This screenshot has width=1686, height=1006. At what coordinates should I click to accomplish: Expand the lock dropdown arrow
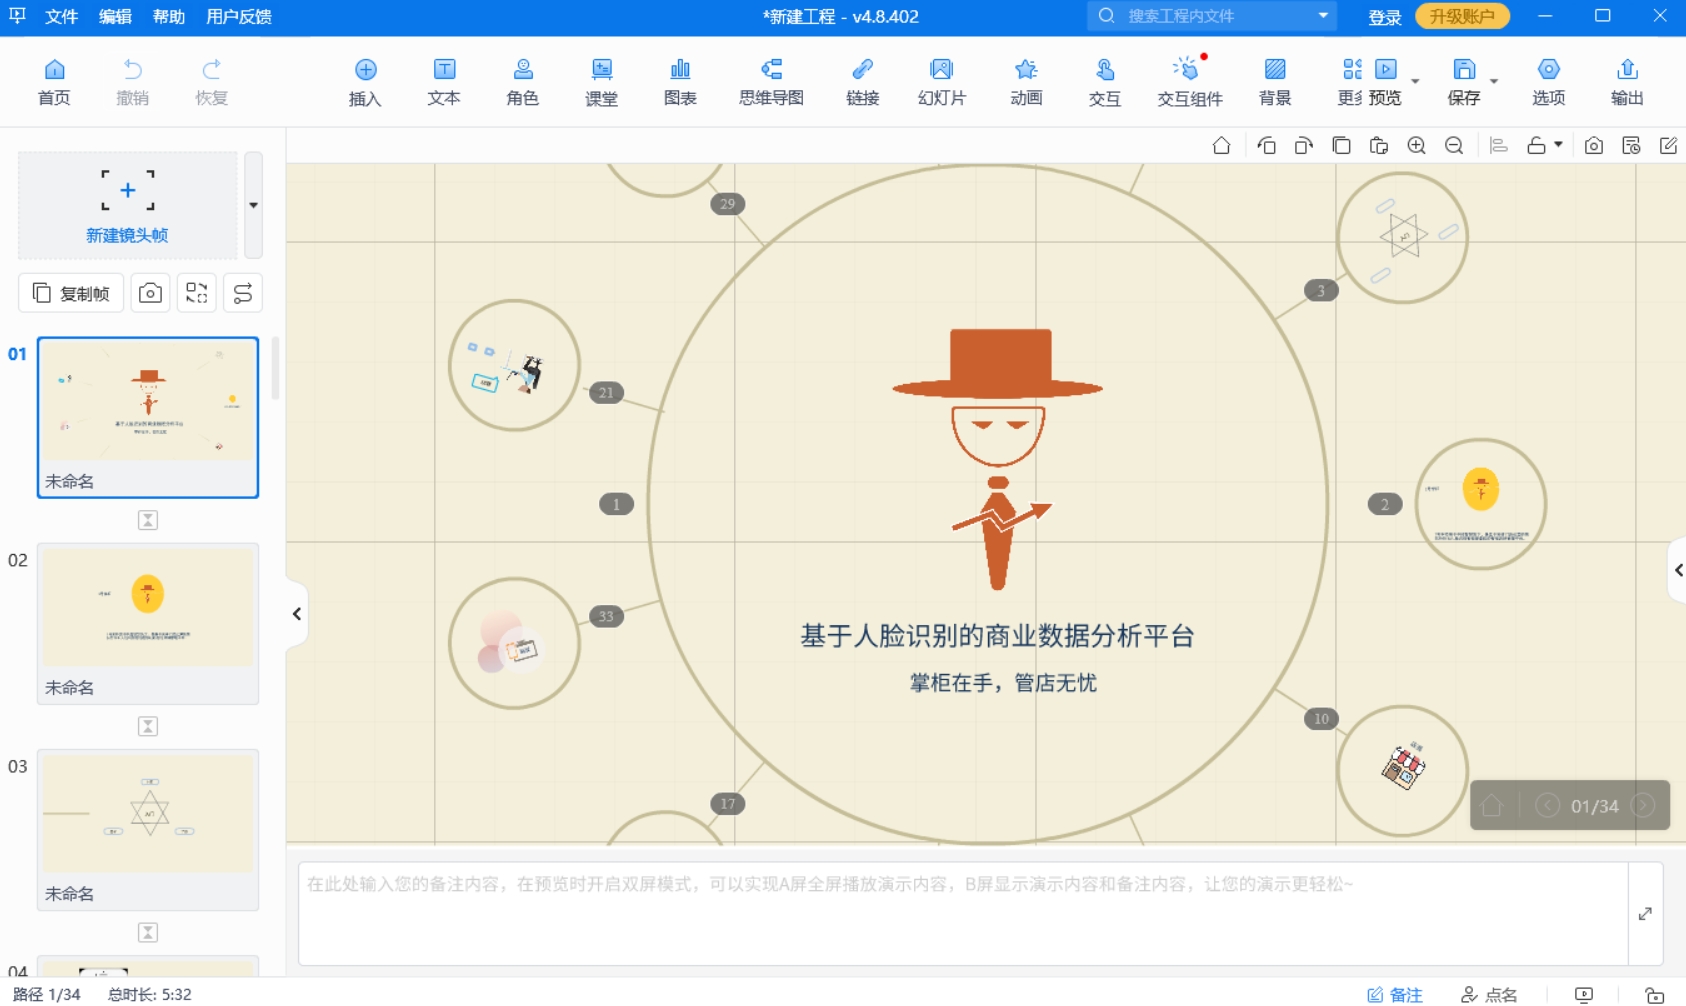(x=1558, y=145)
